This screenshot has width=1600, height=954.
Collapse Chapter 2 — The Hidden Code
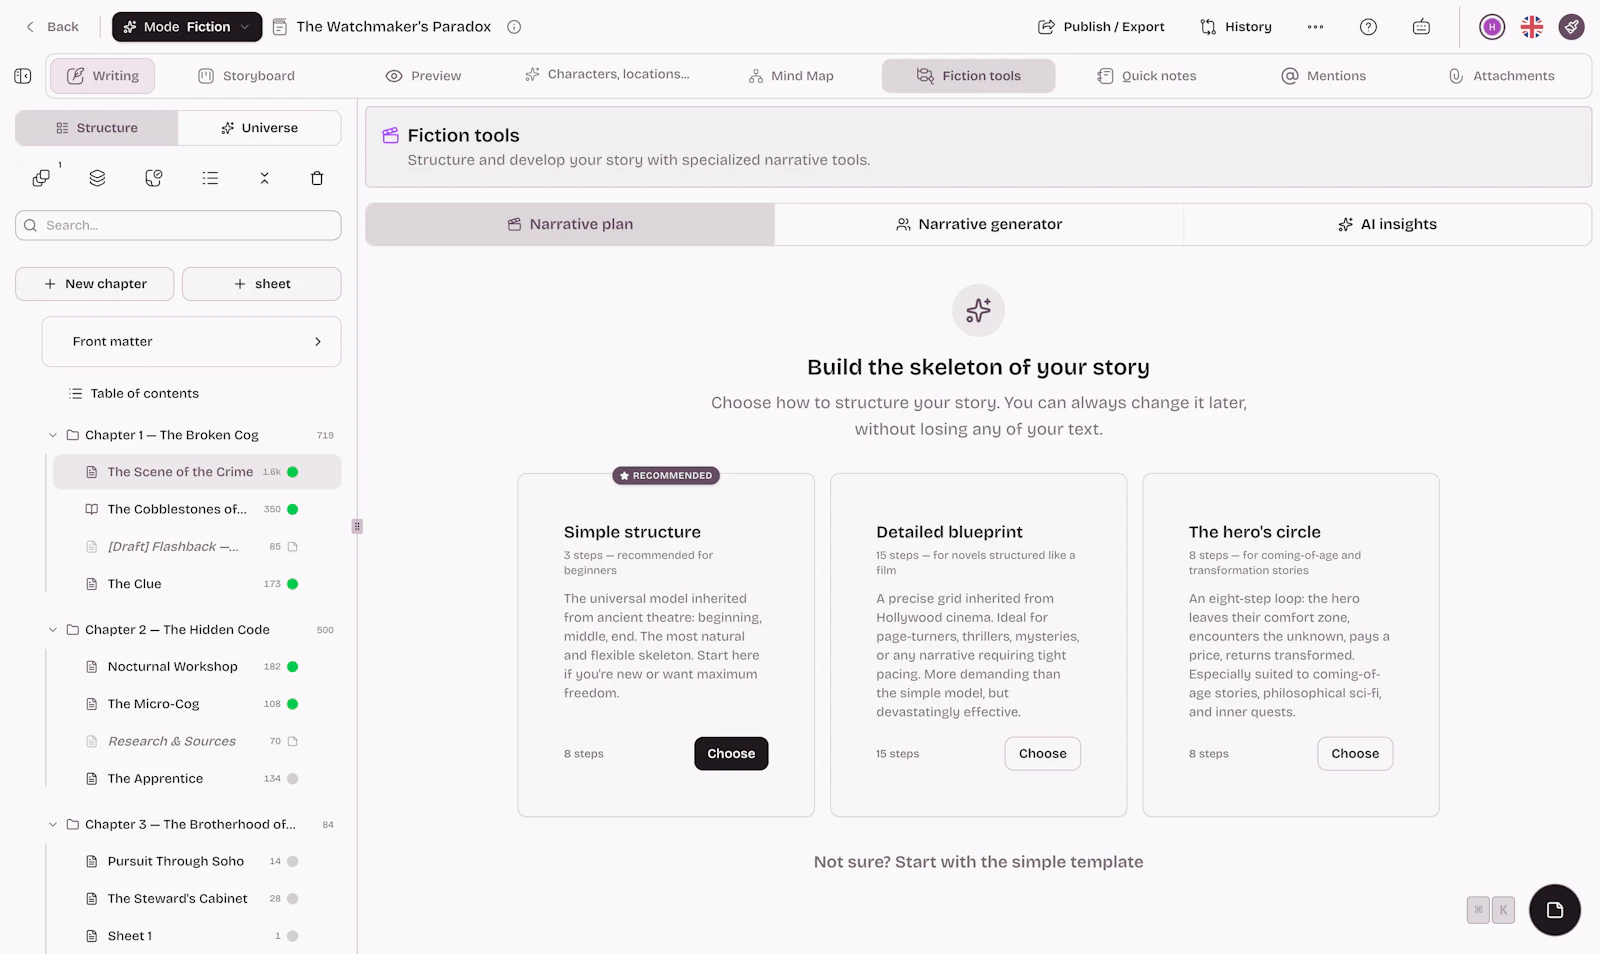[x=53, y=630]
